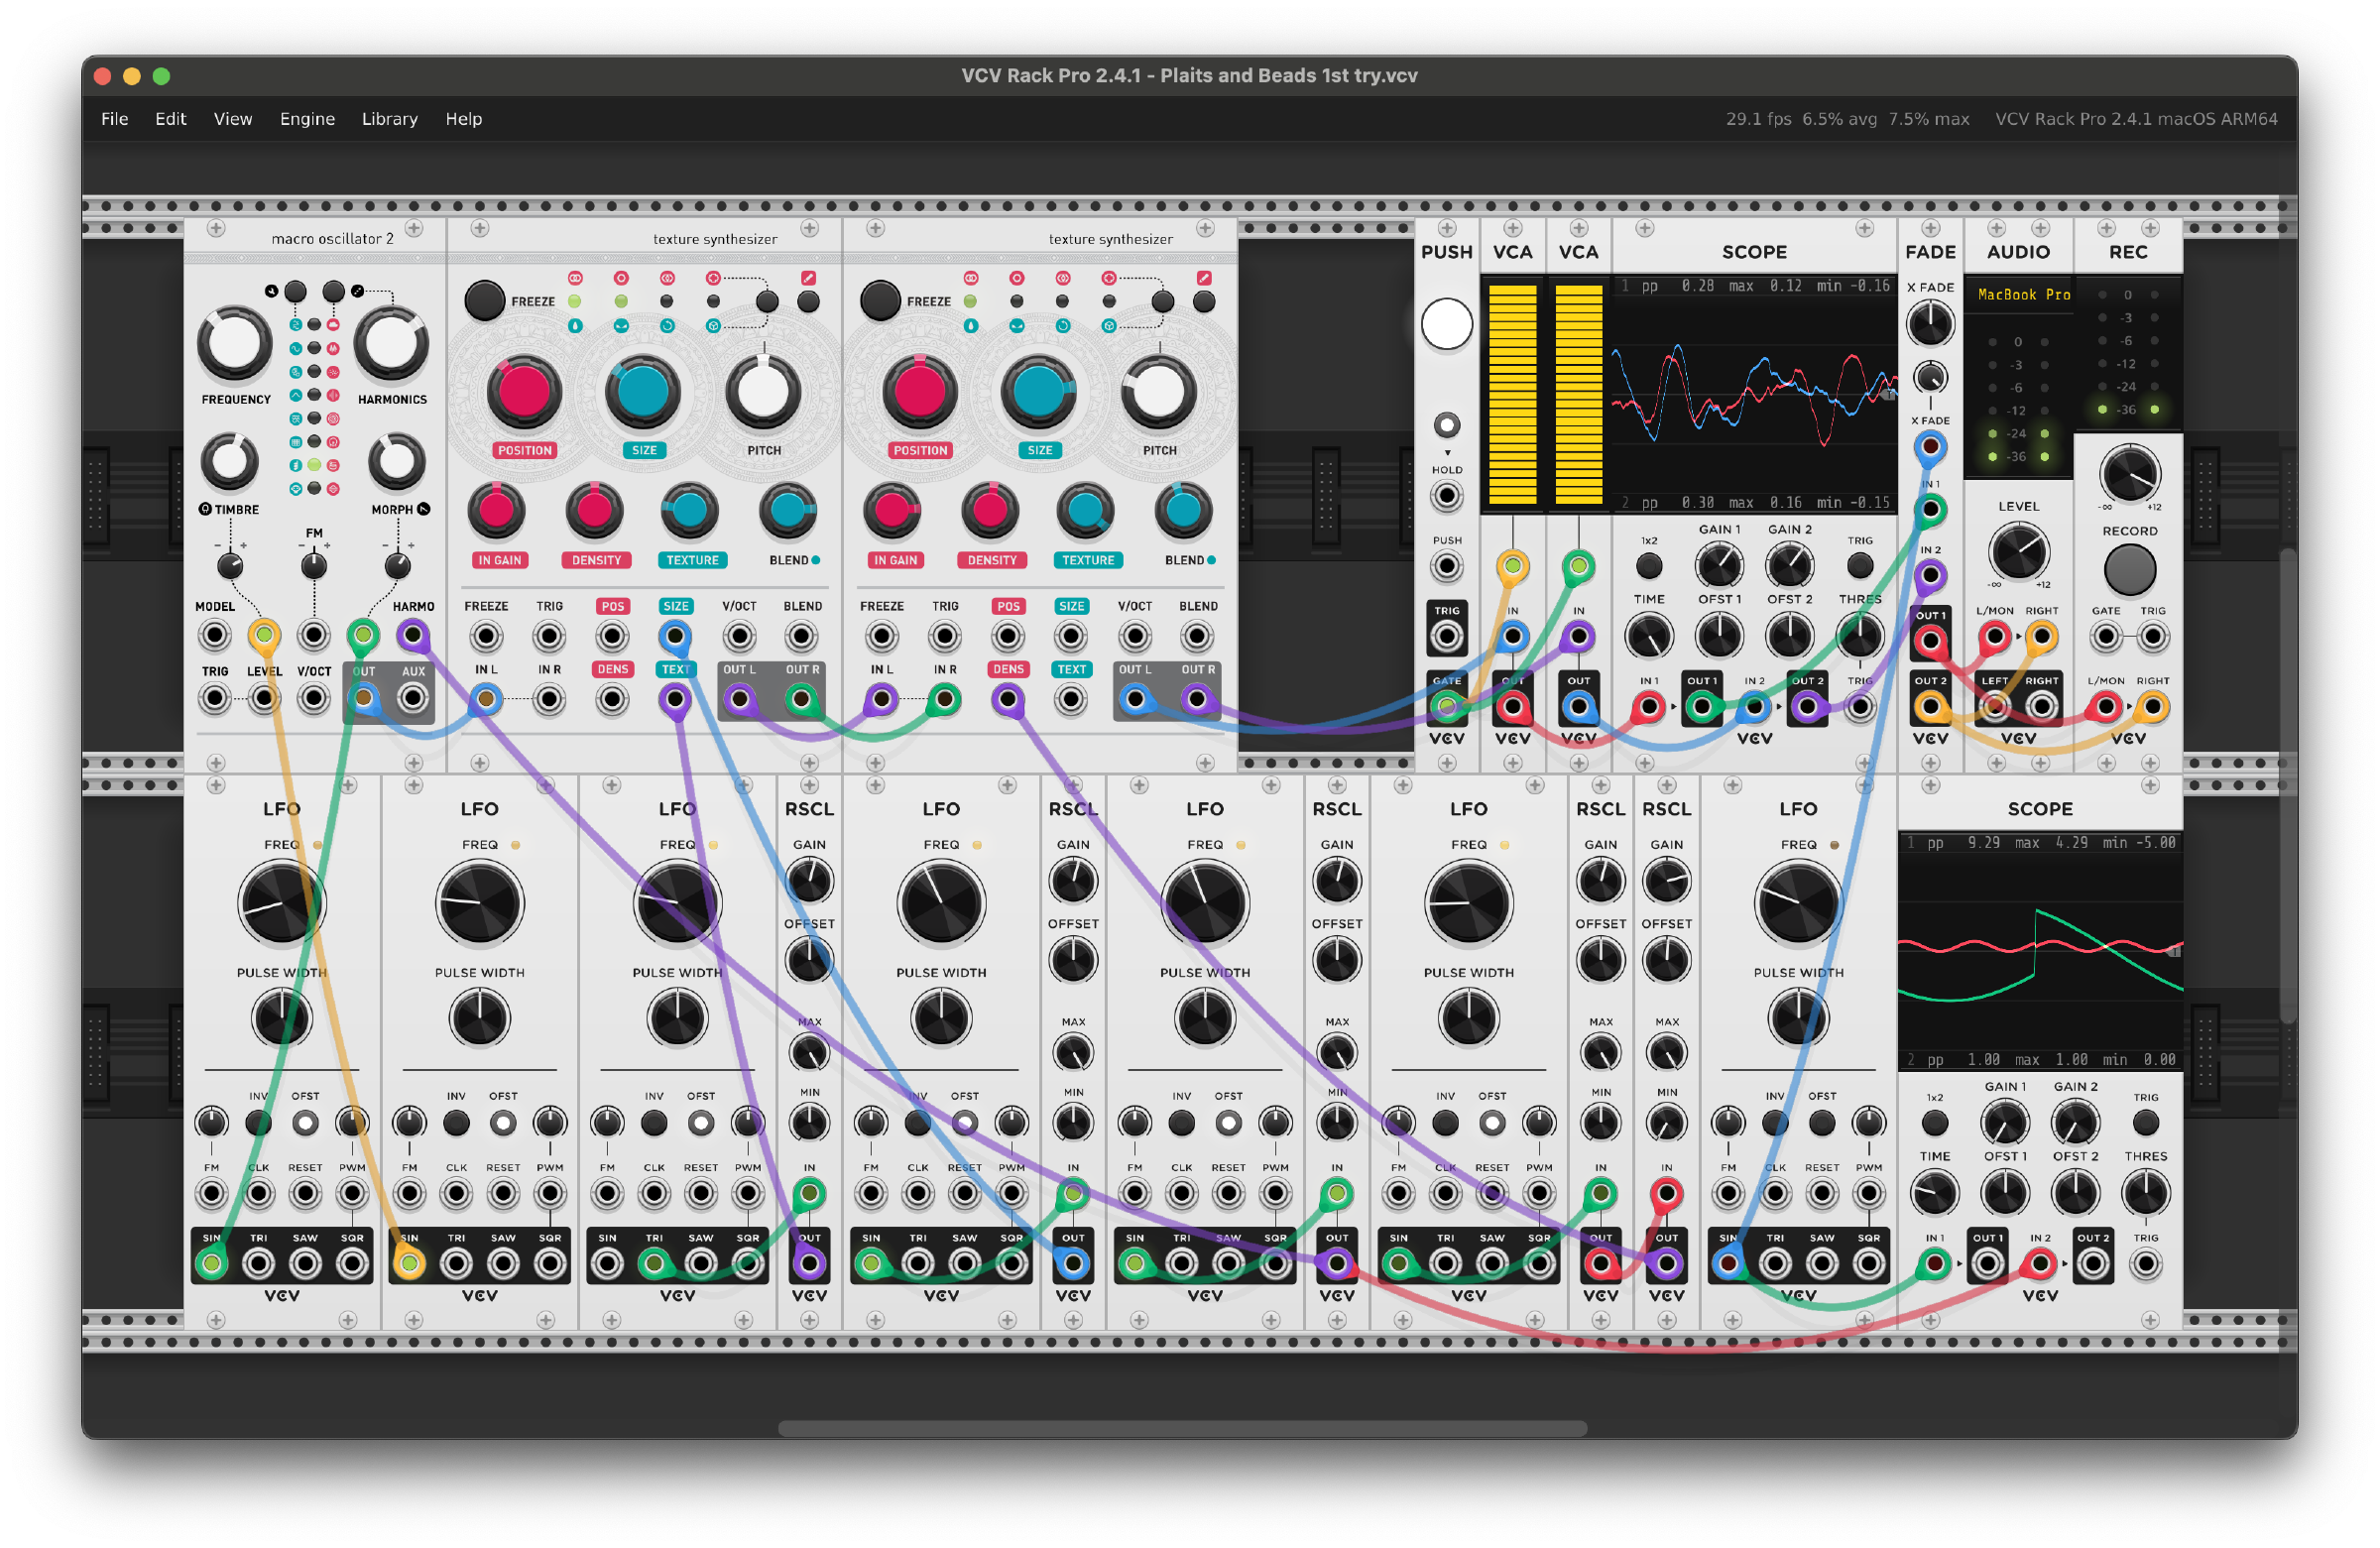This screenshot has width=2380, height=1548.
Task: Open the Library menu
Action: pyautogui.click(x=389, y=119)
